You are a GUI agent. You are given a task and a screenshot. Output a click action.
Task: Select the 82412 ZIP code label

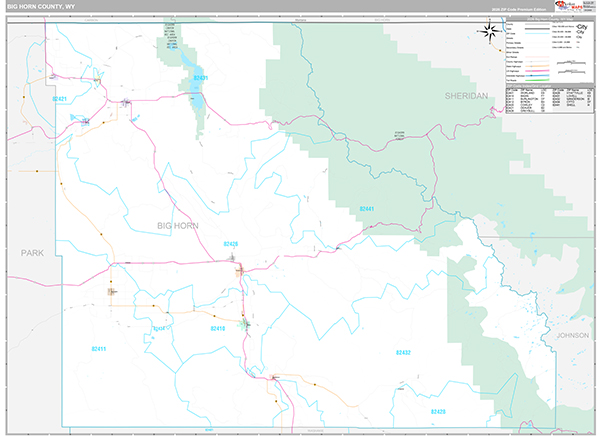click(157, 327)
